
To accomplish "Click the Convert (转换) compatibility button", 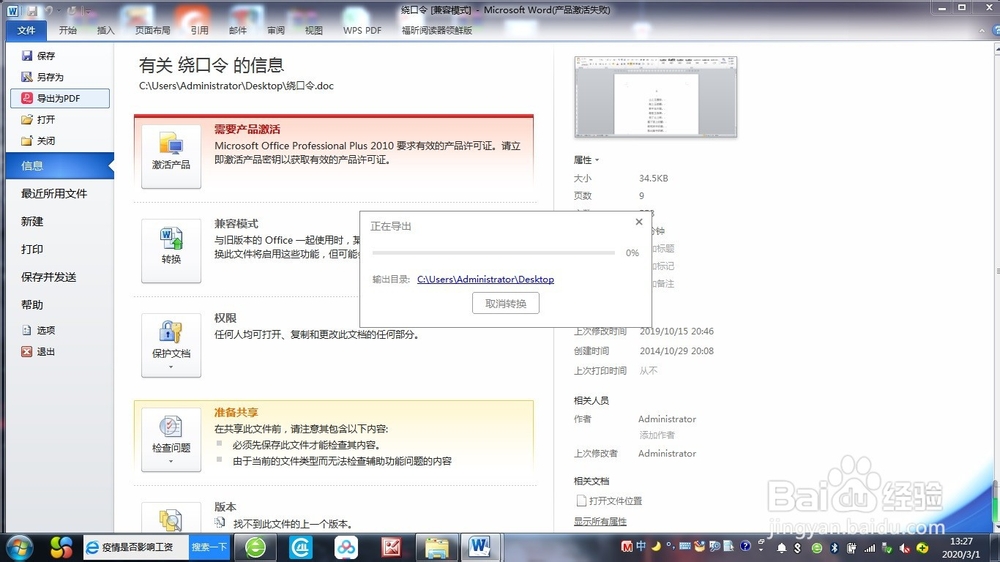I will tap(171, 251).
